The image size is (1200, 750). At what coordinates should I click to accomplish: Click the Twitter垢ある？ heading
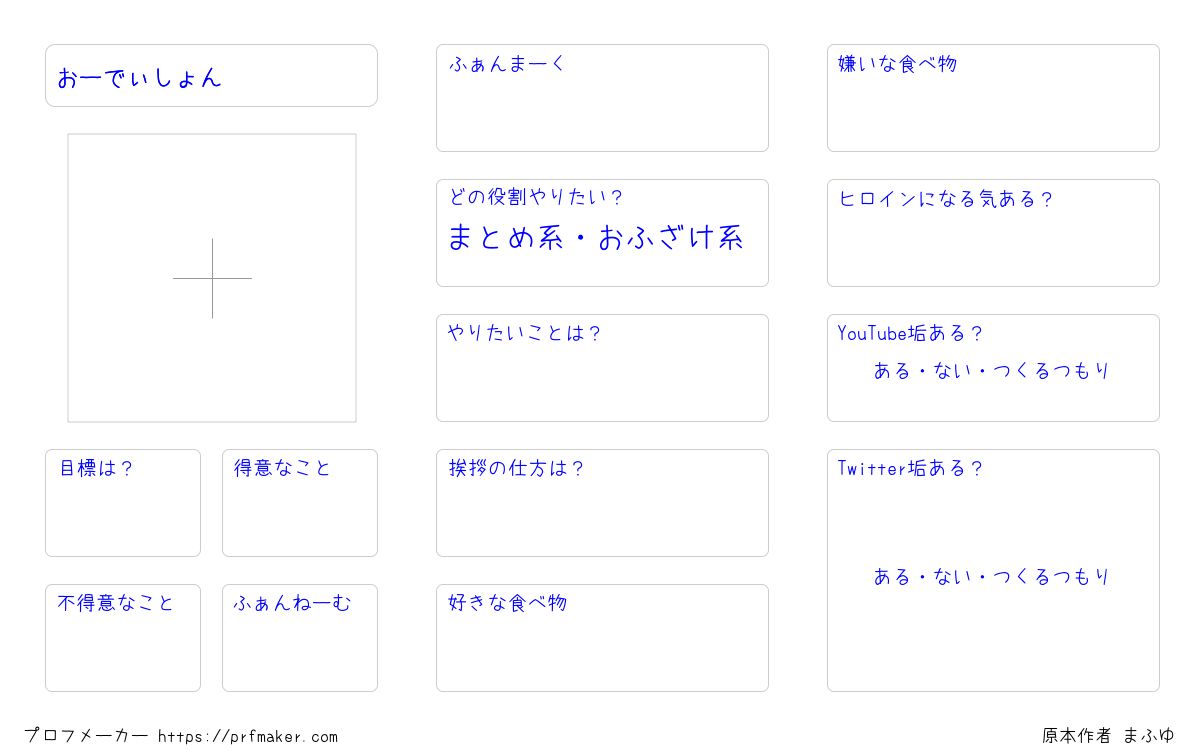tap(911, 468)
